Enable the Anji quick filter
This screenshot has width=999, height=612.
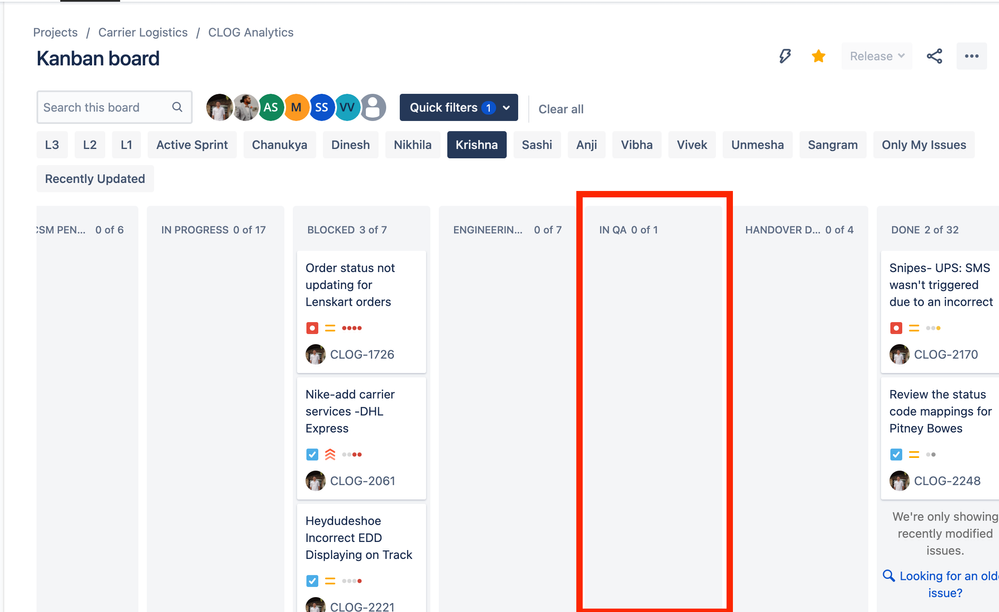pos(587,145)
